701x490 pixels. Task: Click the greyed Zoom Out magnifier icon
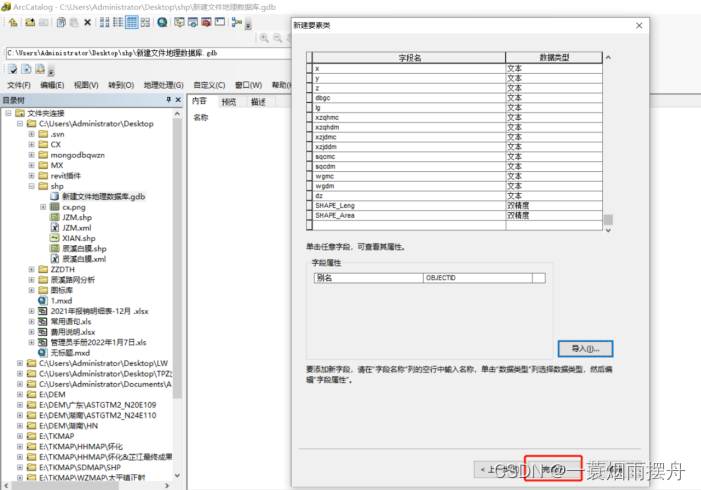click(278, 38)
